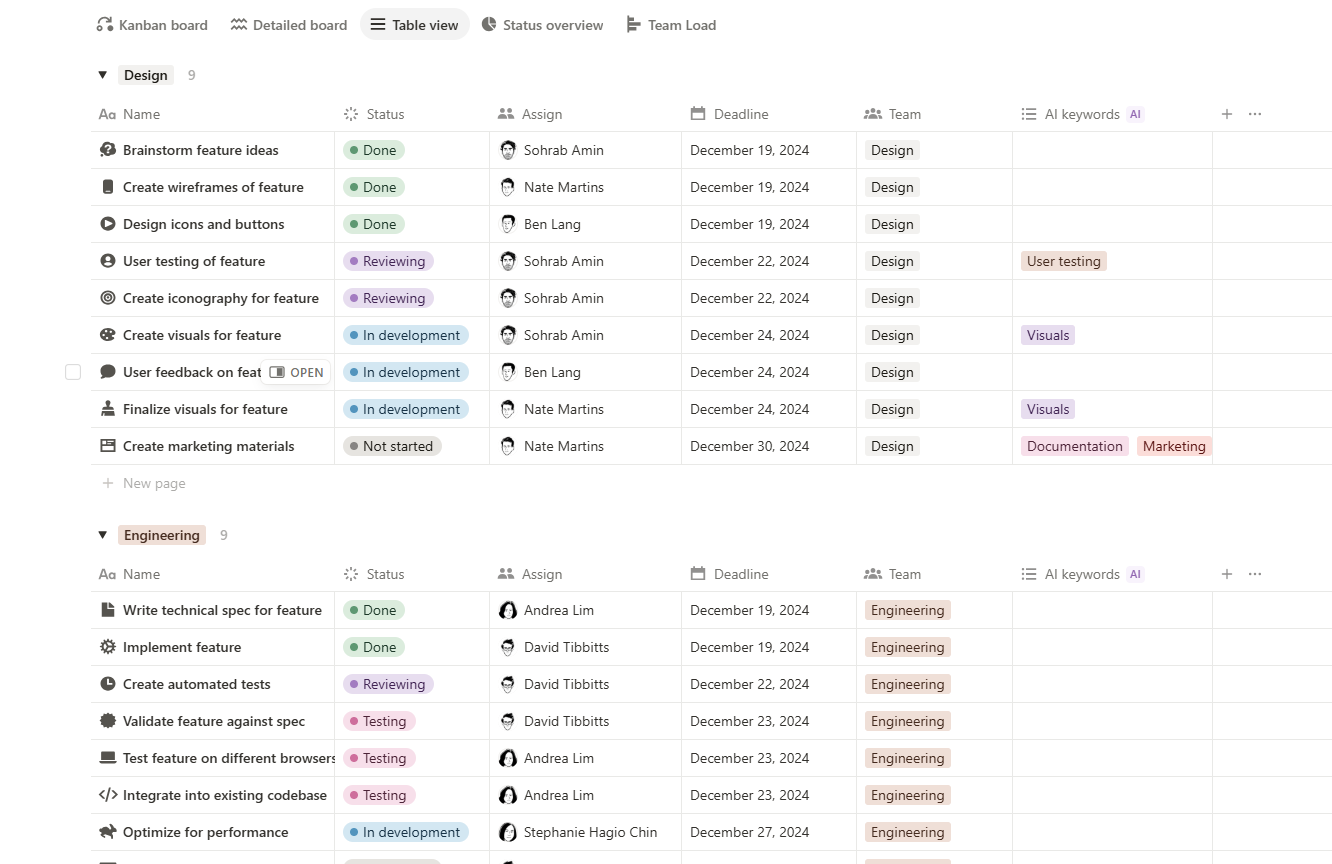1332x864 pixels.
Task: Click Create automated tests clock icon
Action: 108,684
